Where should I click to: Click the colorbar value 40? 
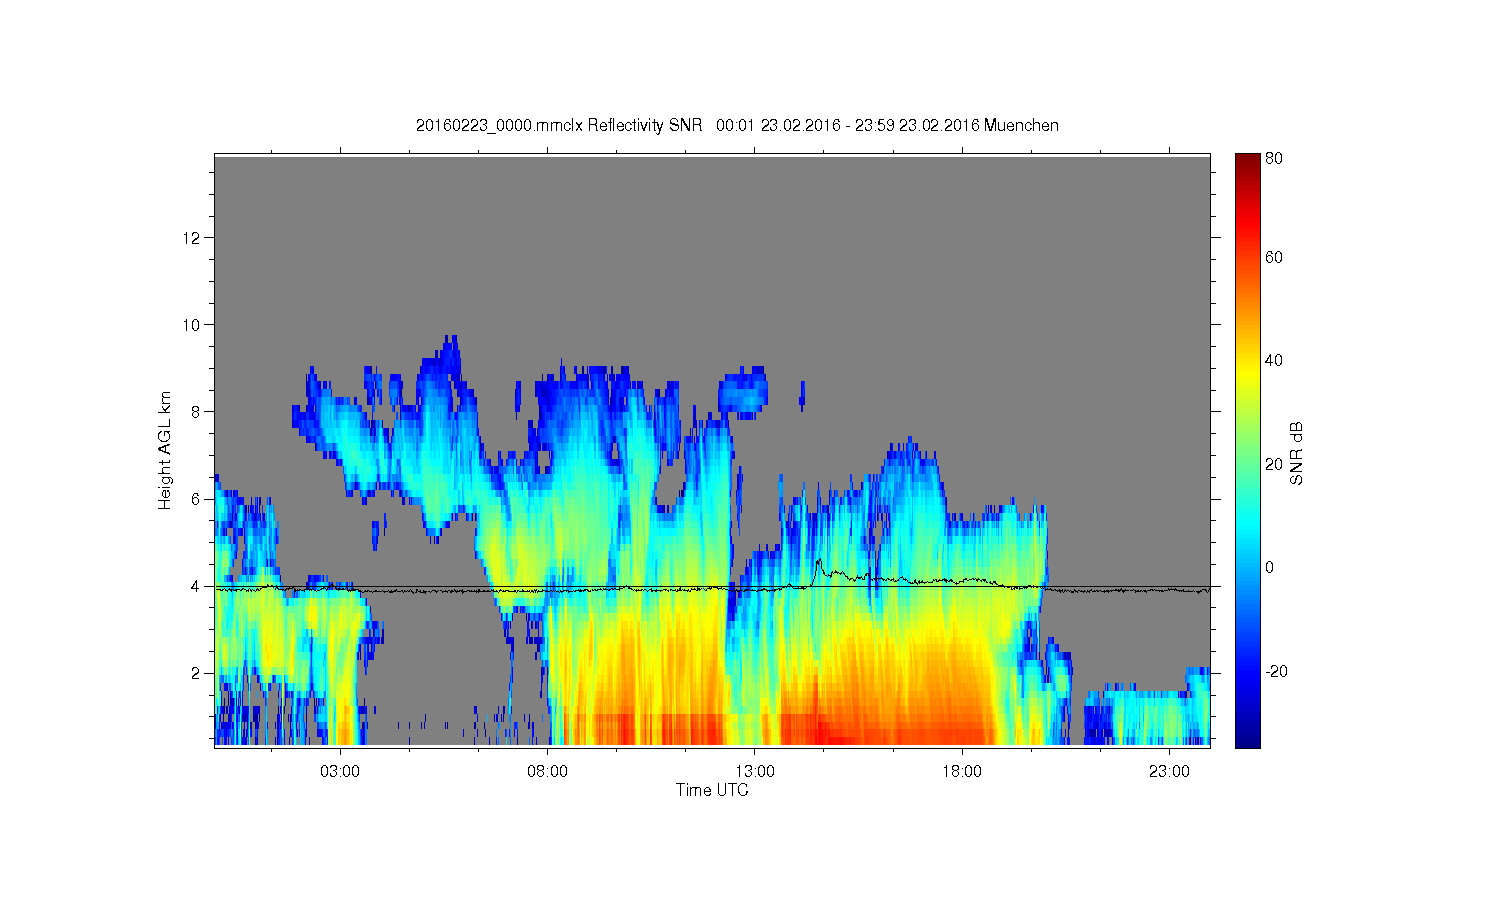click(1274, 361)
